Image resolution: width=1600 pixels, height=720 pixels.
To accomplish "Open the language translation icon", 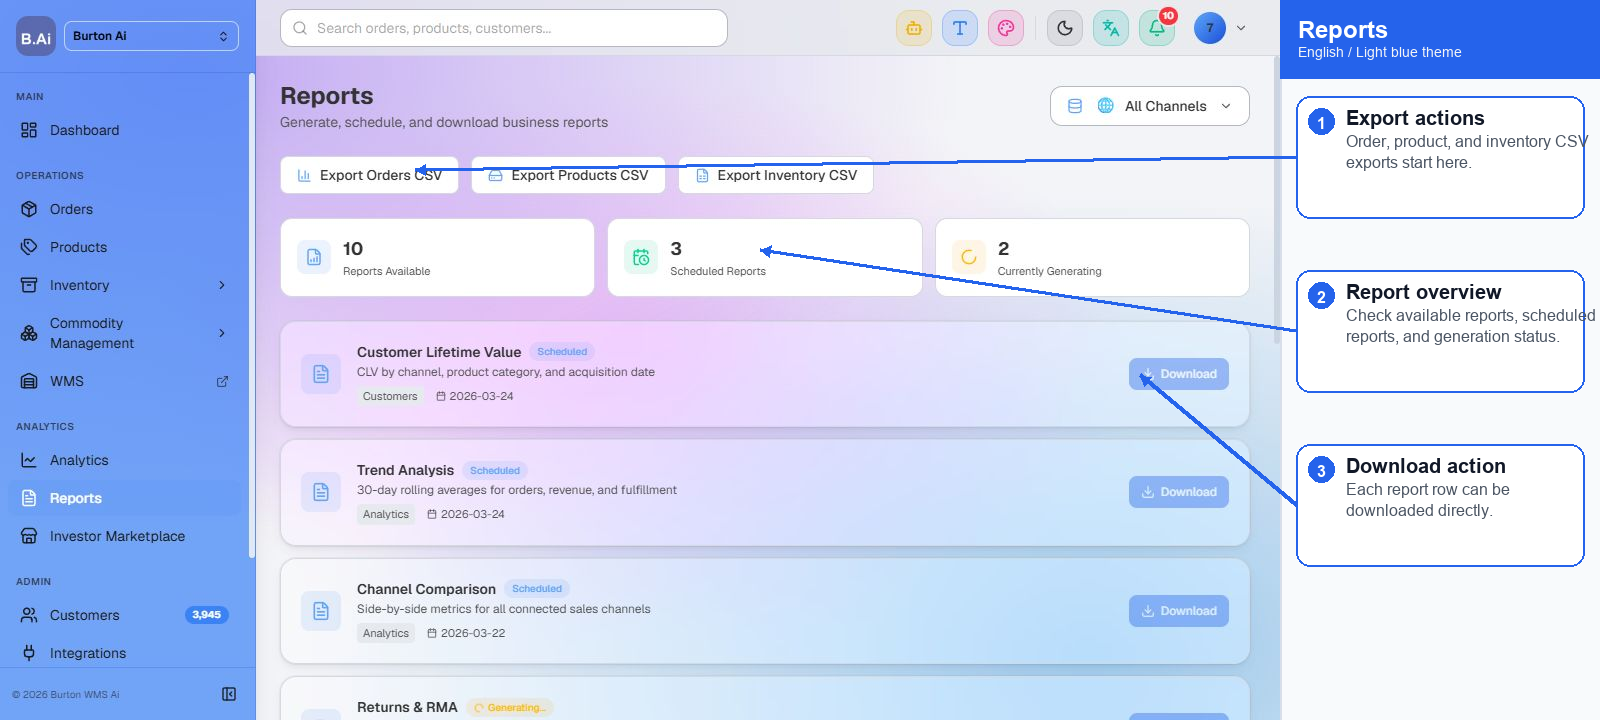I will (1111, 28).
